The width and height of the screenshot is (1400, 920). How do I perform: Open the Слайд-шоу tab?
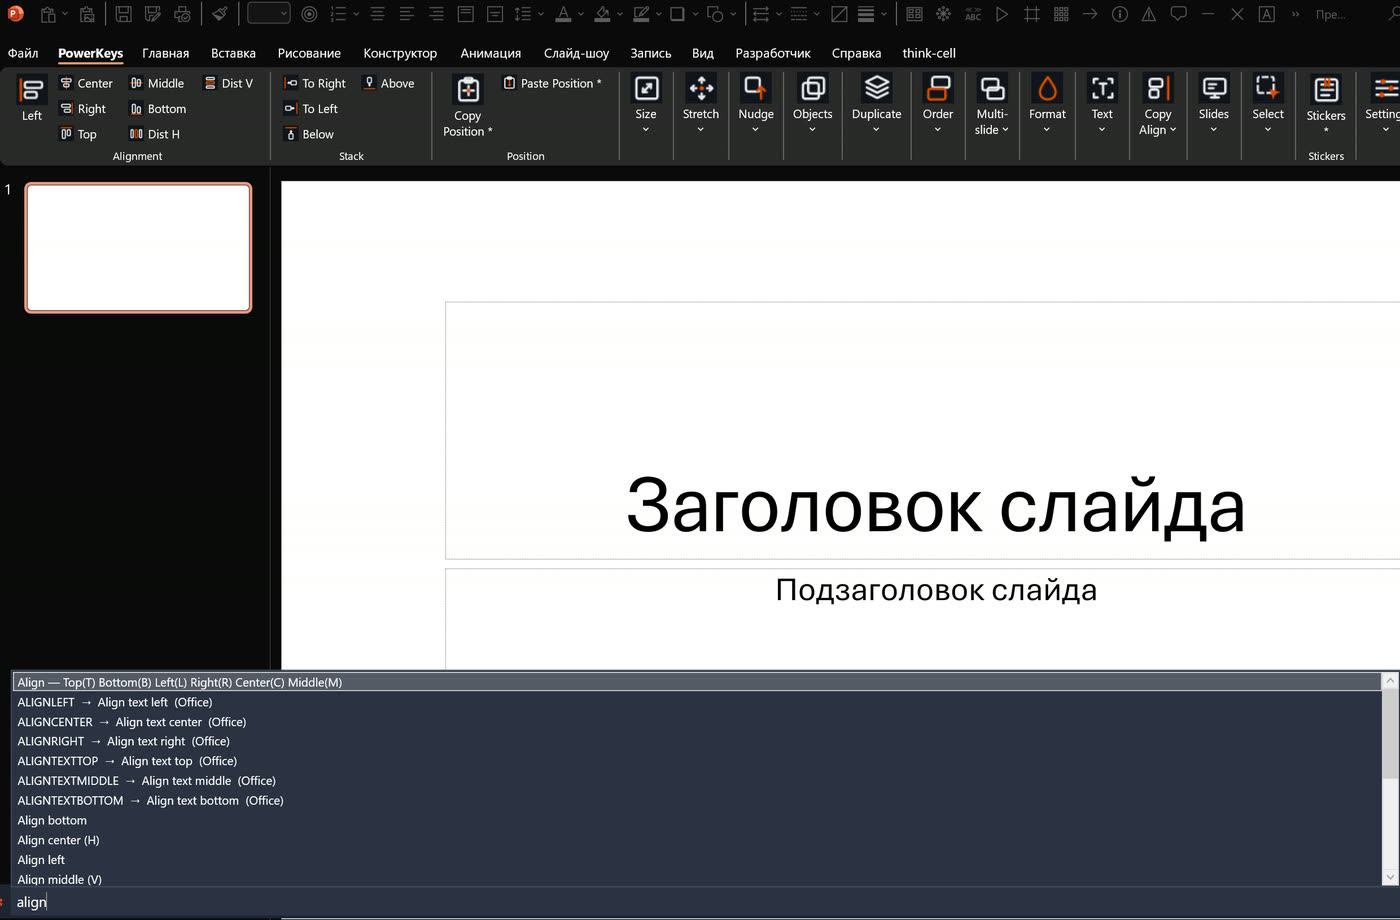[x=576, y=53]
